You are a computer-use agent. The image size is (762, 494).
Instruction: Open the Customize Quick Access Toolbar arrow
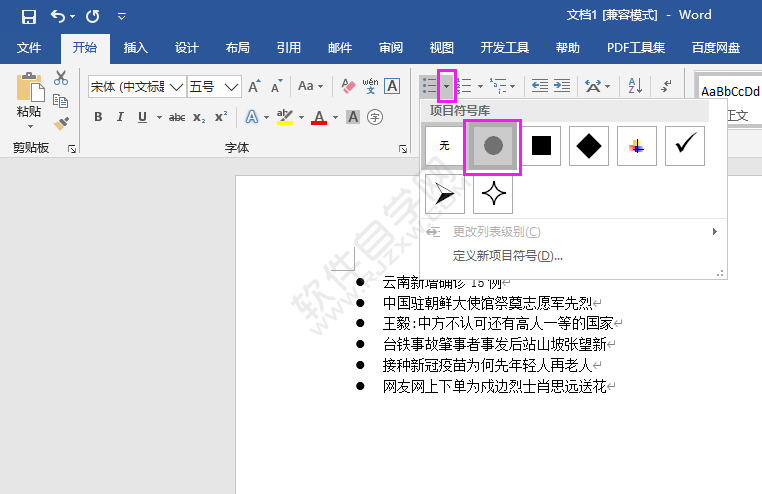pyautogui.click(x=121, y=17)
